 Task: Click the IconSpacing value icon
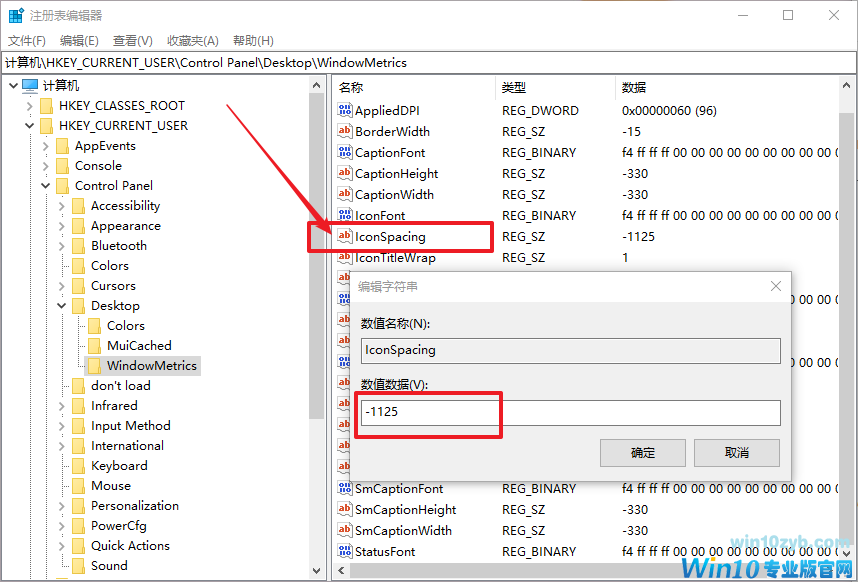coord(345,237)
